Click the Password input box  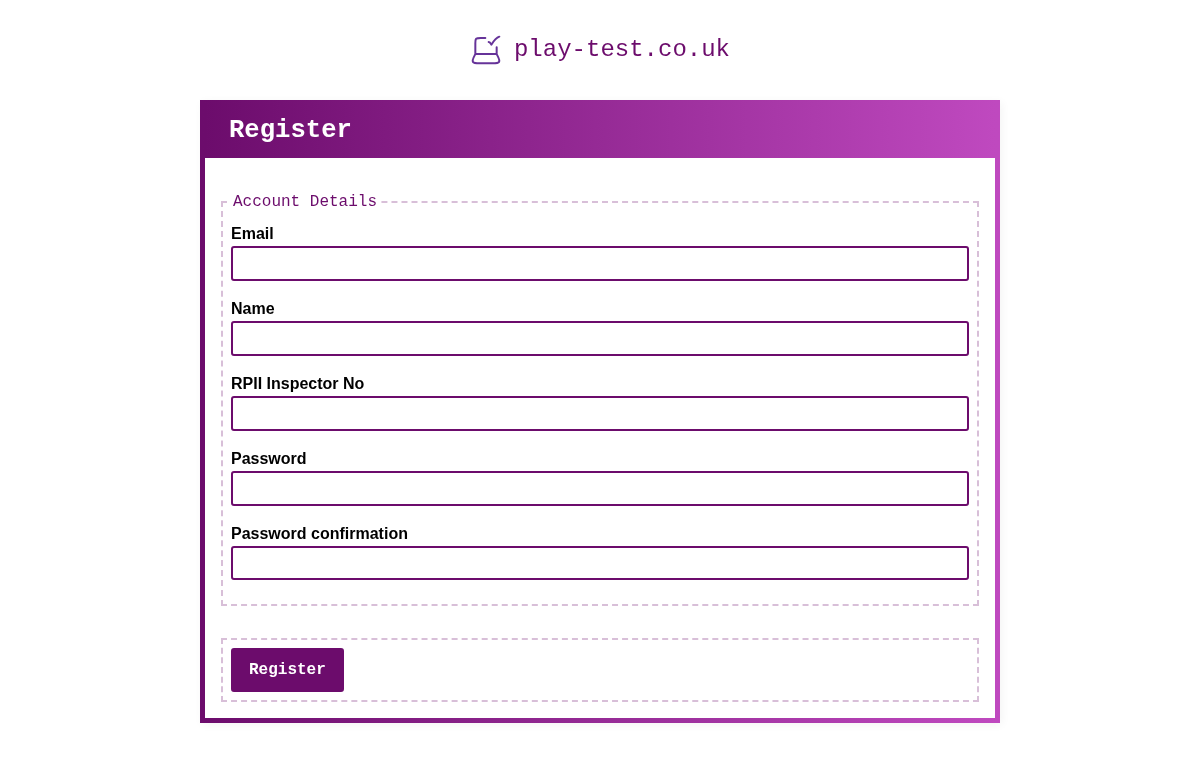[x=600, y=488]
